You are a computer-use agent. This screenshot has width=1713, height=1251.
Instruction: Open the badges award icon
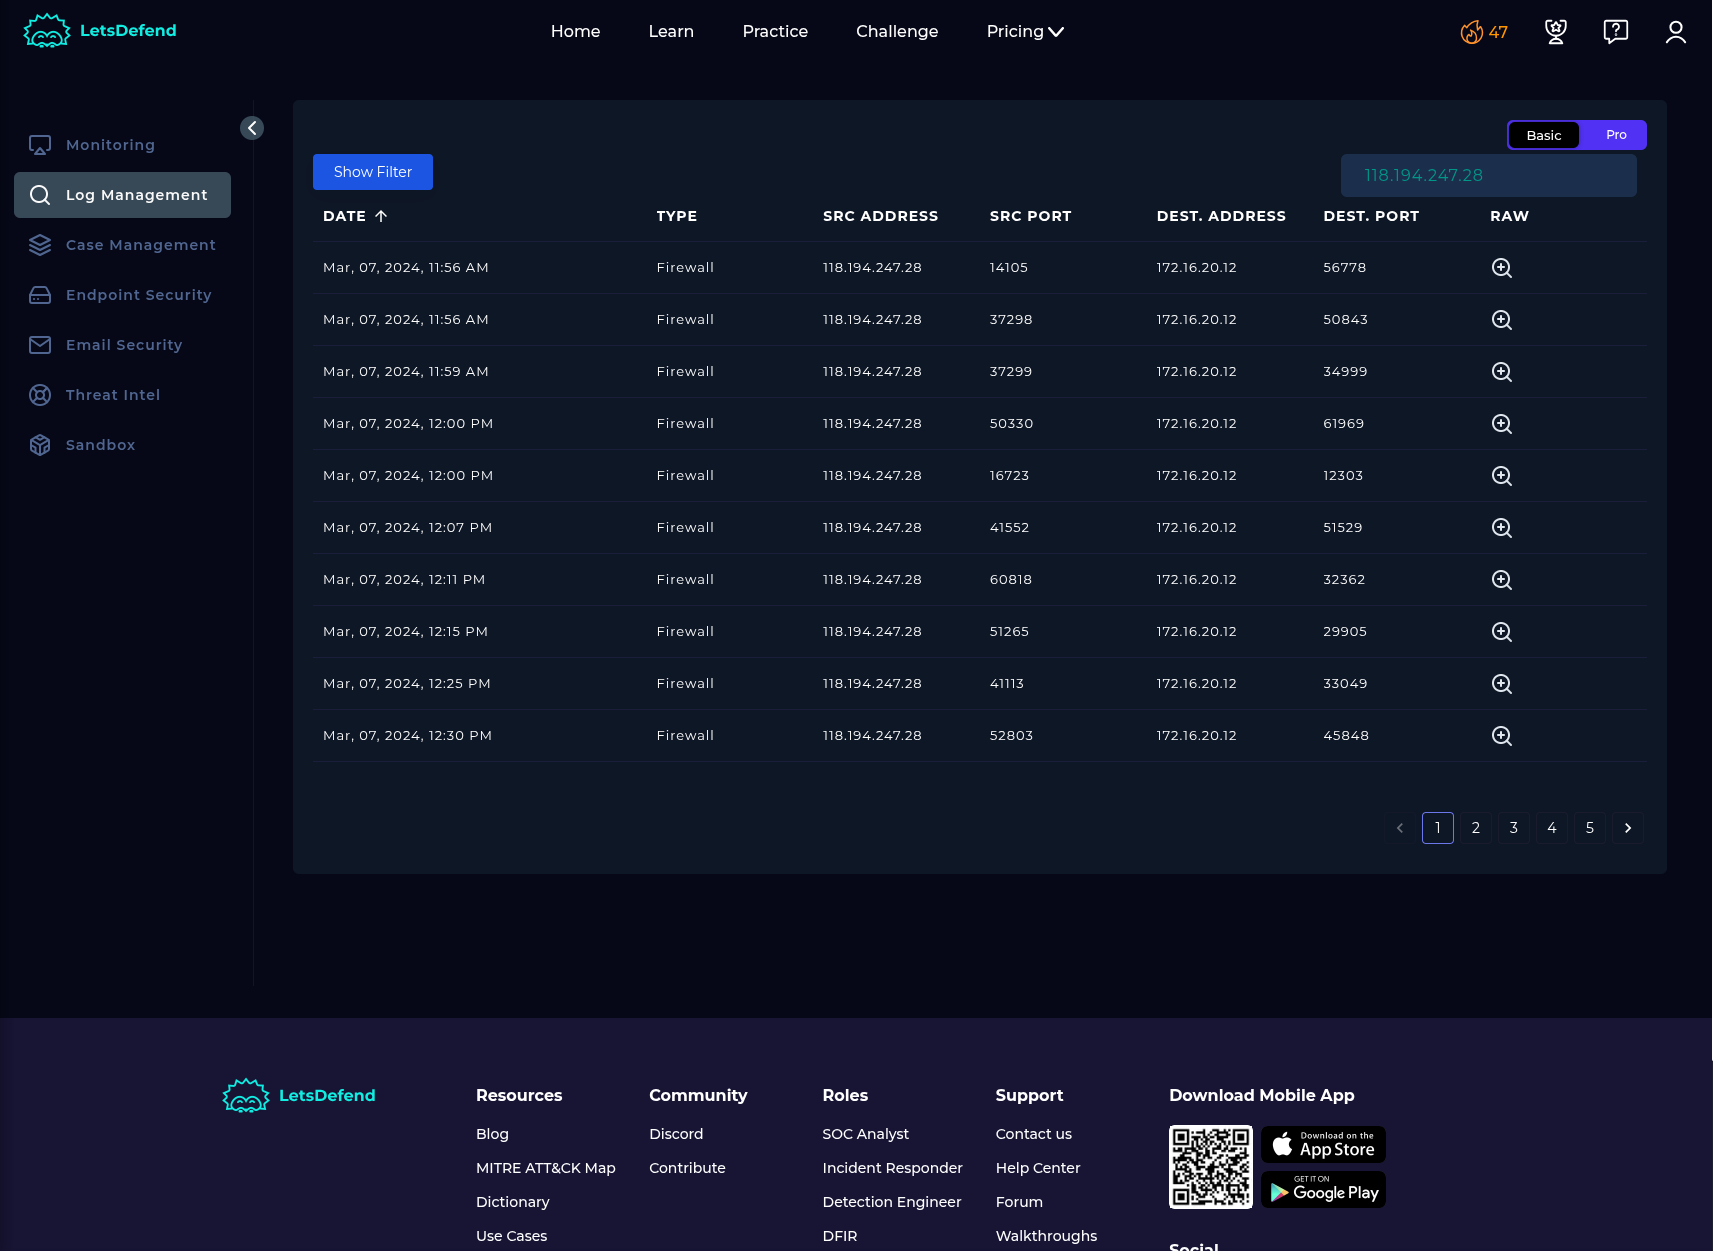(1556, 32)
